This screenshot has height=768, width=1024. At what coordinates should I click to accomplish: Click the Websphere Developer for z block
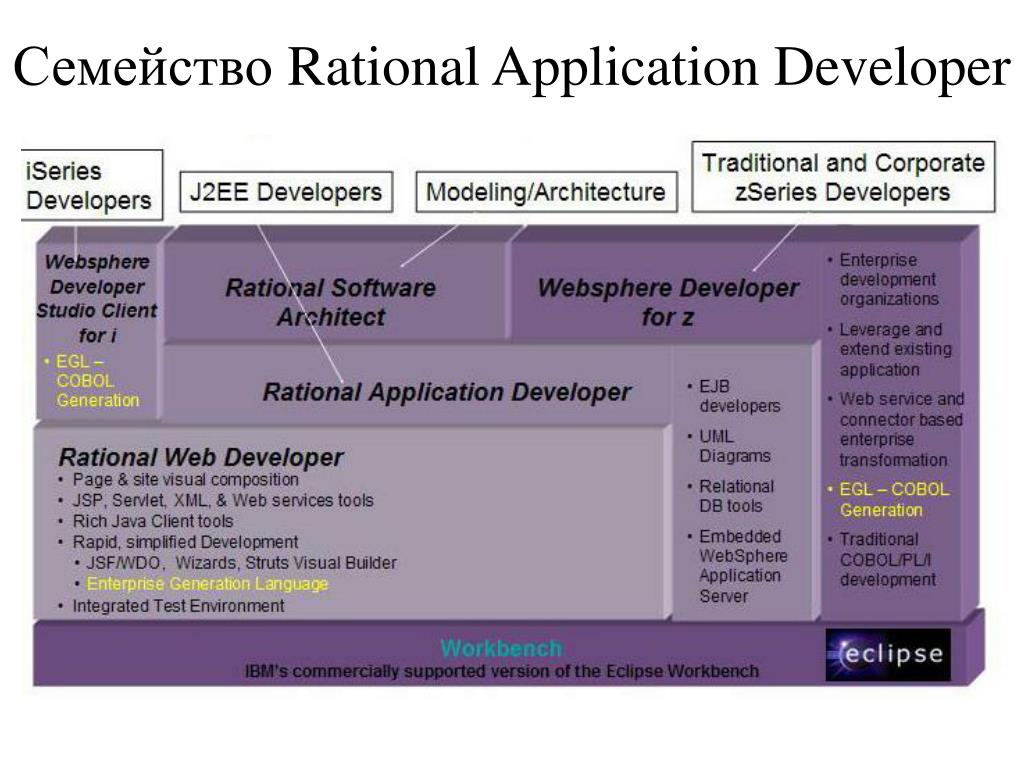[x=667, y=302]
